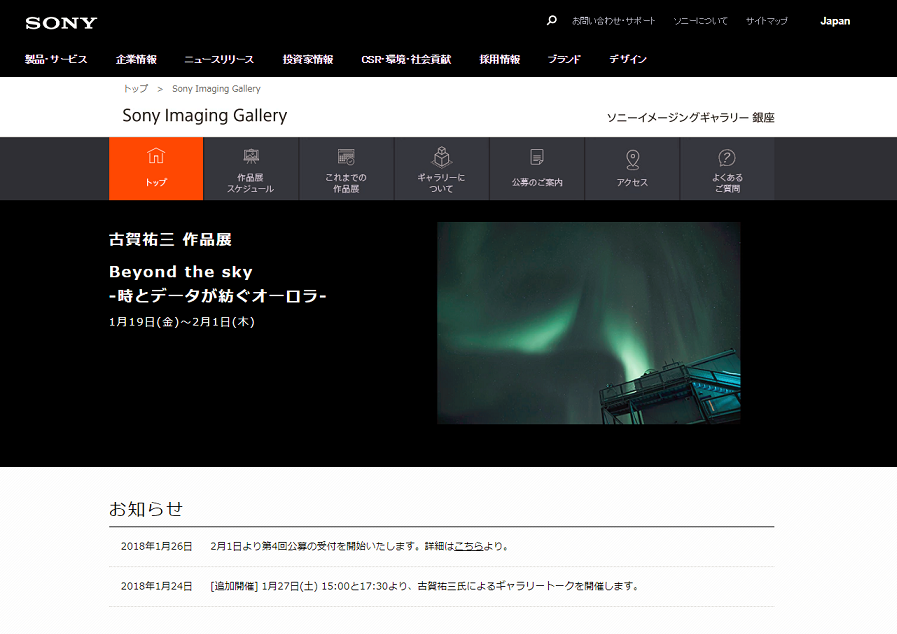
Task: Click the 2018年1月24日 news date
Action: [x=156, y=586]
